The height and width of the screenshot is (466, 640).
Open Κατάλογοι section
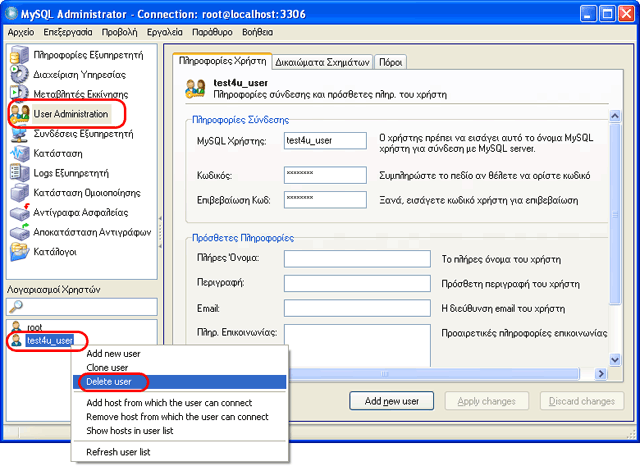(55, 252)
